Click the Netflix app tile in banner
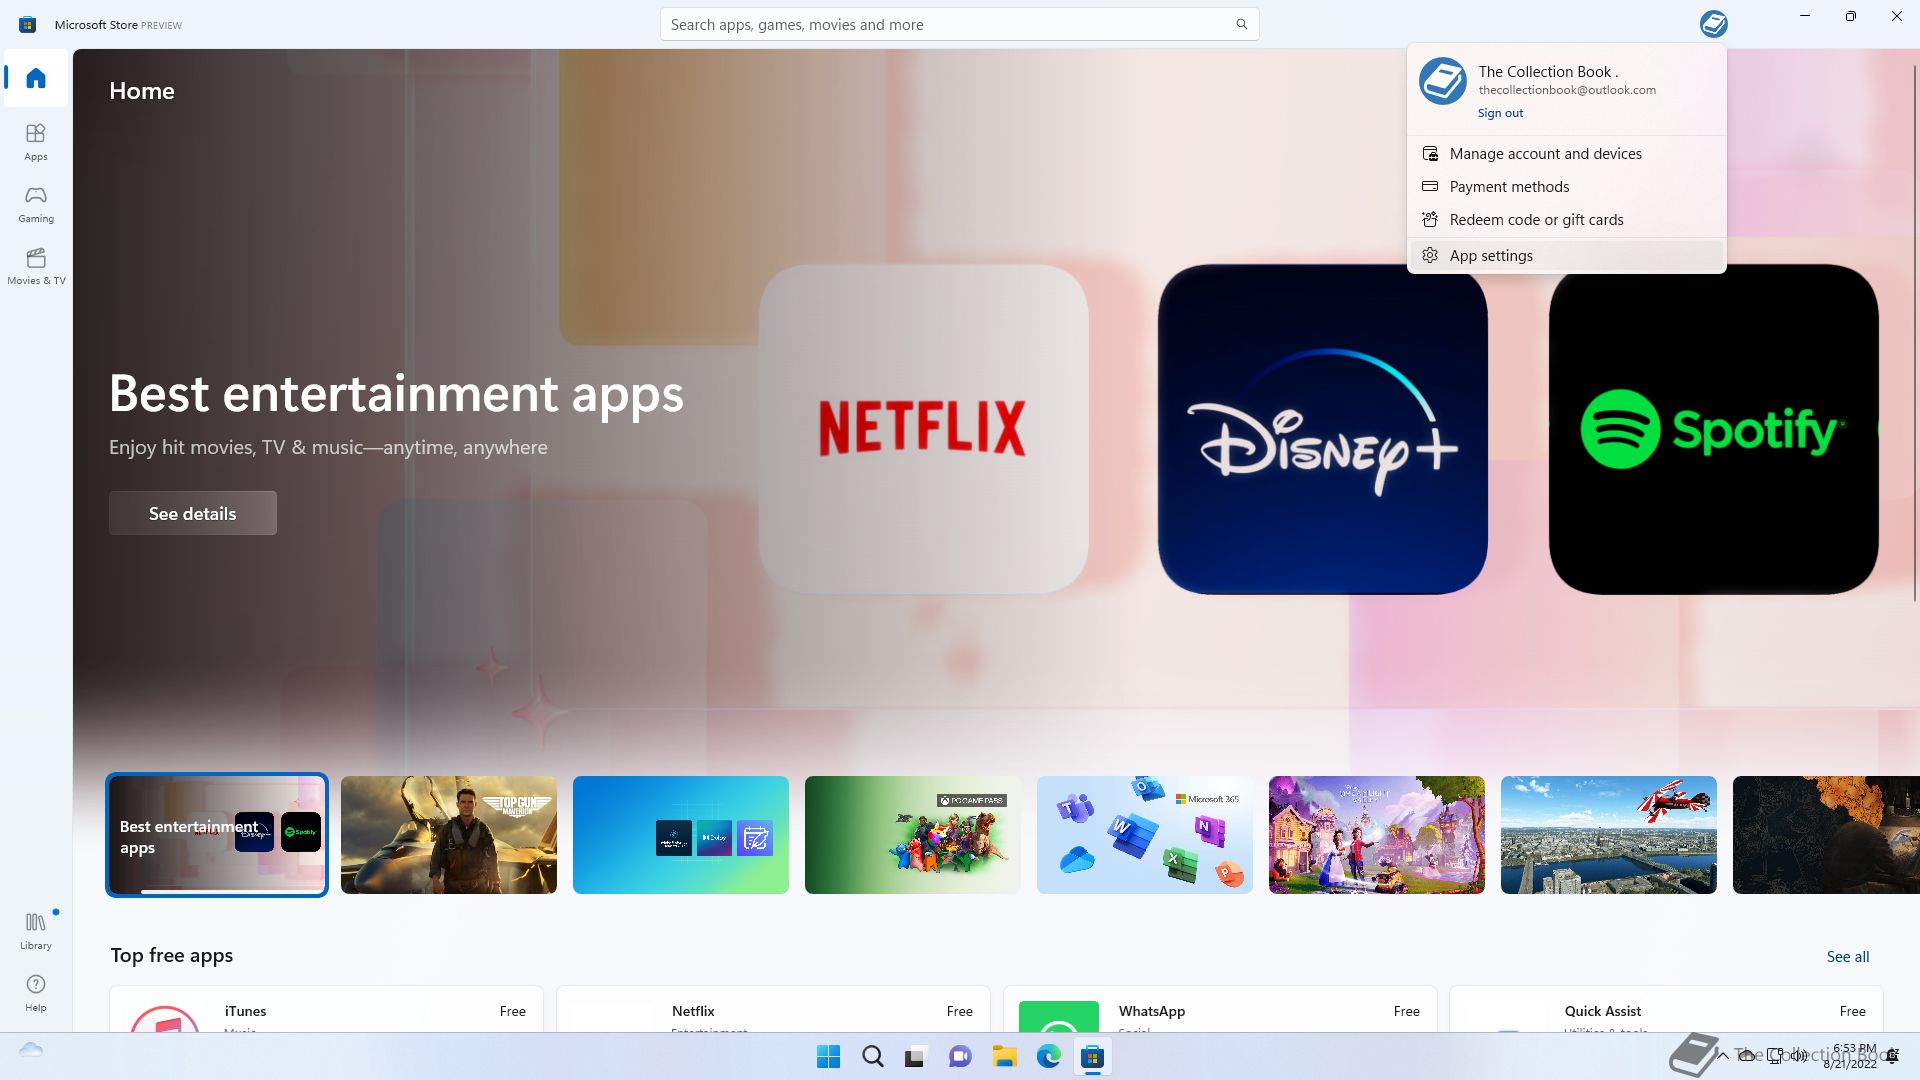 [923, 429]
